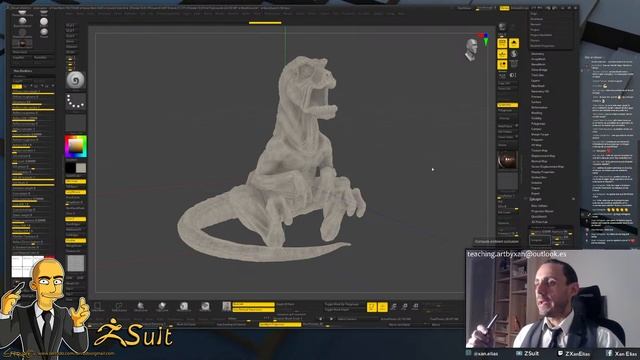This screenshot has width=640, height=360.
Task: Click sixth icon on bottom shelf
Action: 205,306
